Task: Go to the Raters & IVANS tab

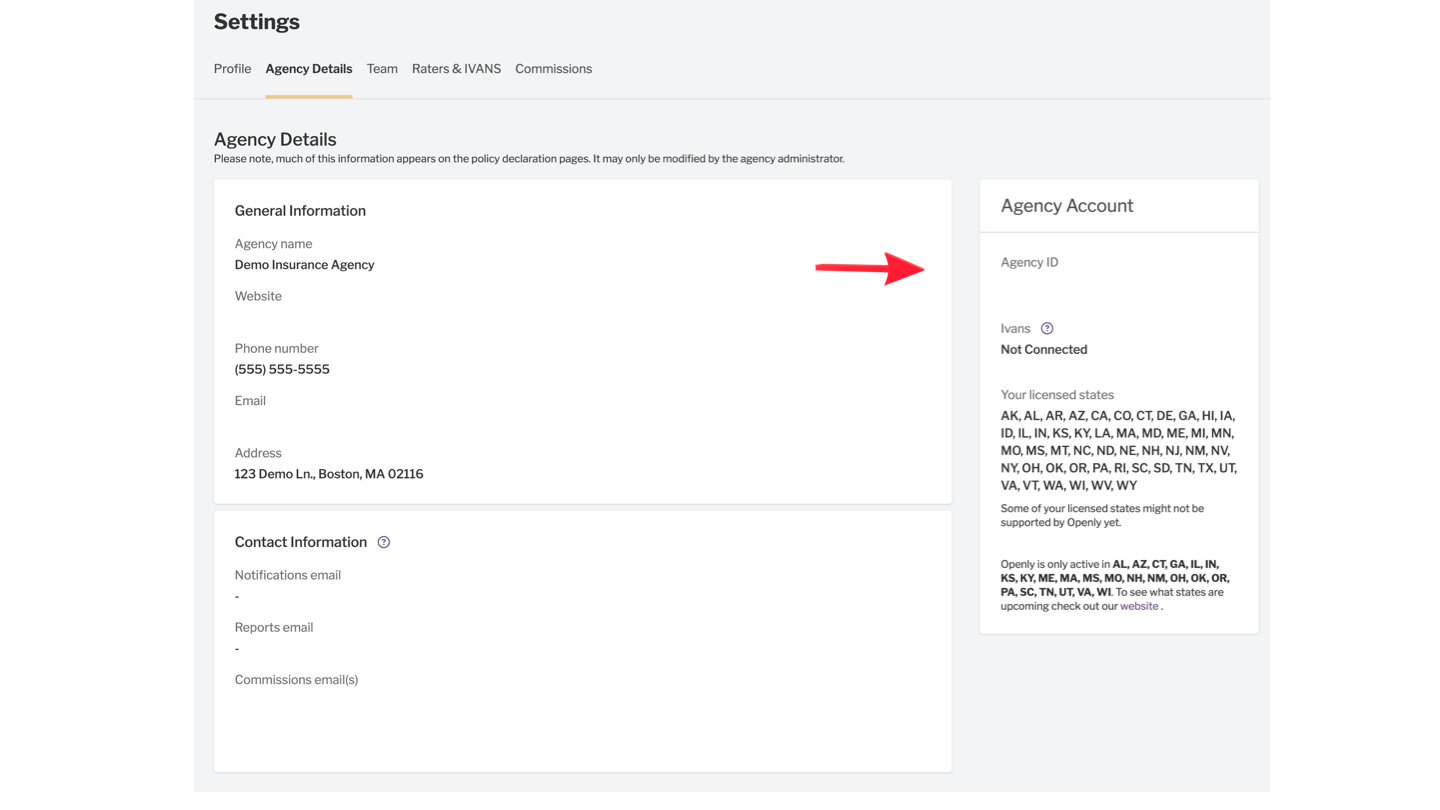Action: (456, 69)
